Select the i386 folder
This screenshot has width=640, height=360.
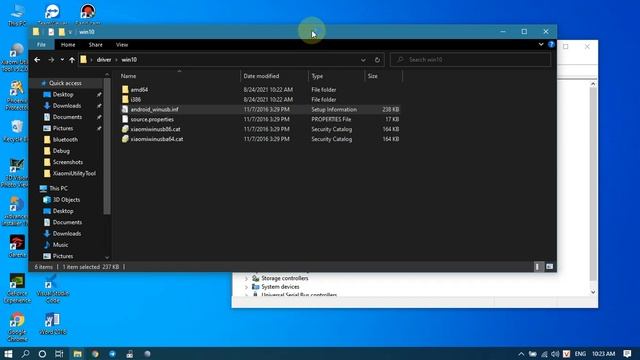(136, 99)
